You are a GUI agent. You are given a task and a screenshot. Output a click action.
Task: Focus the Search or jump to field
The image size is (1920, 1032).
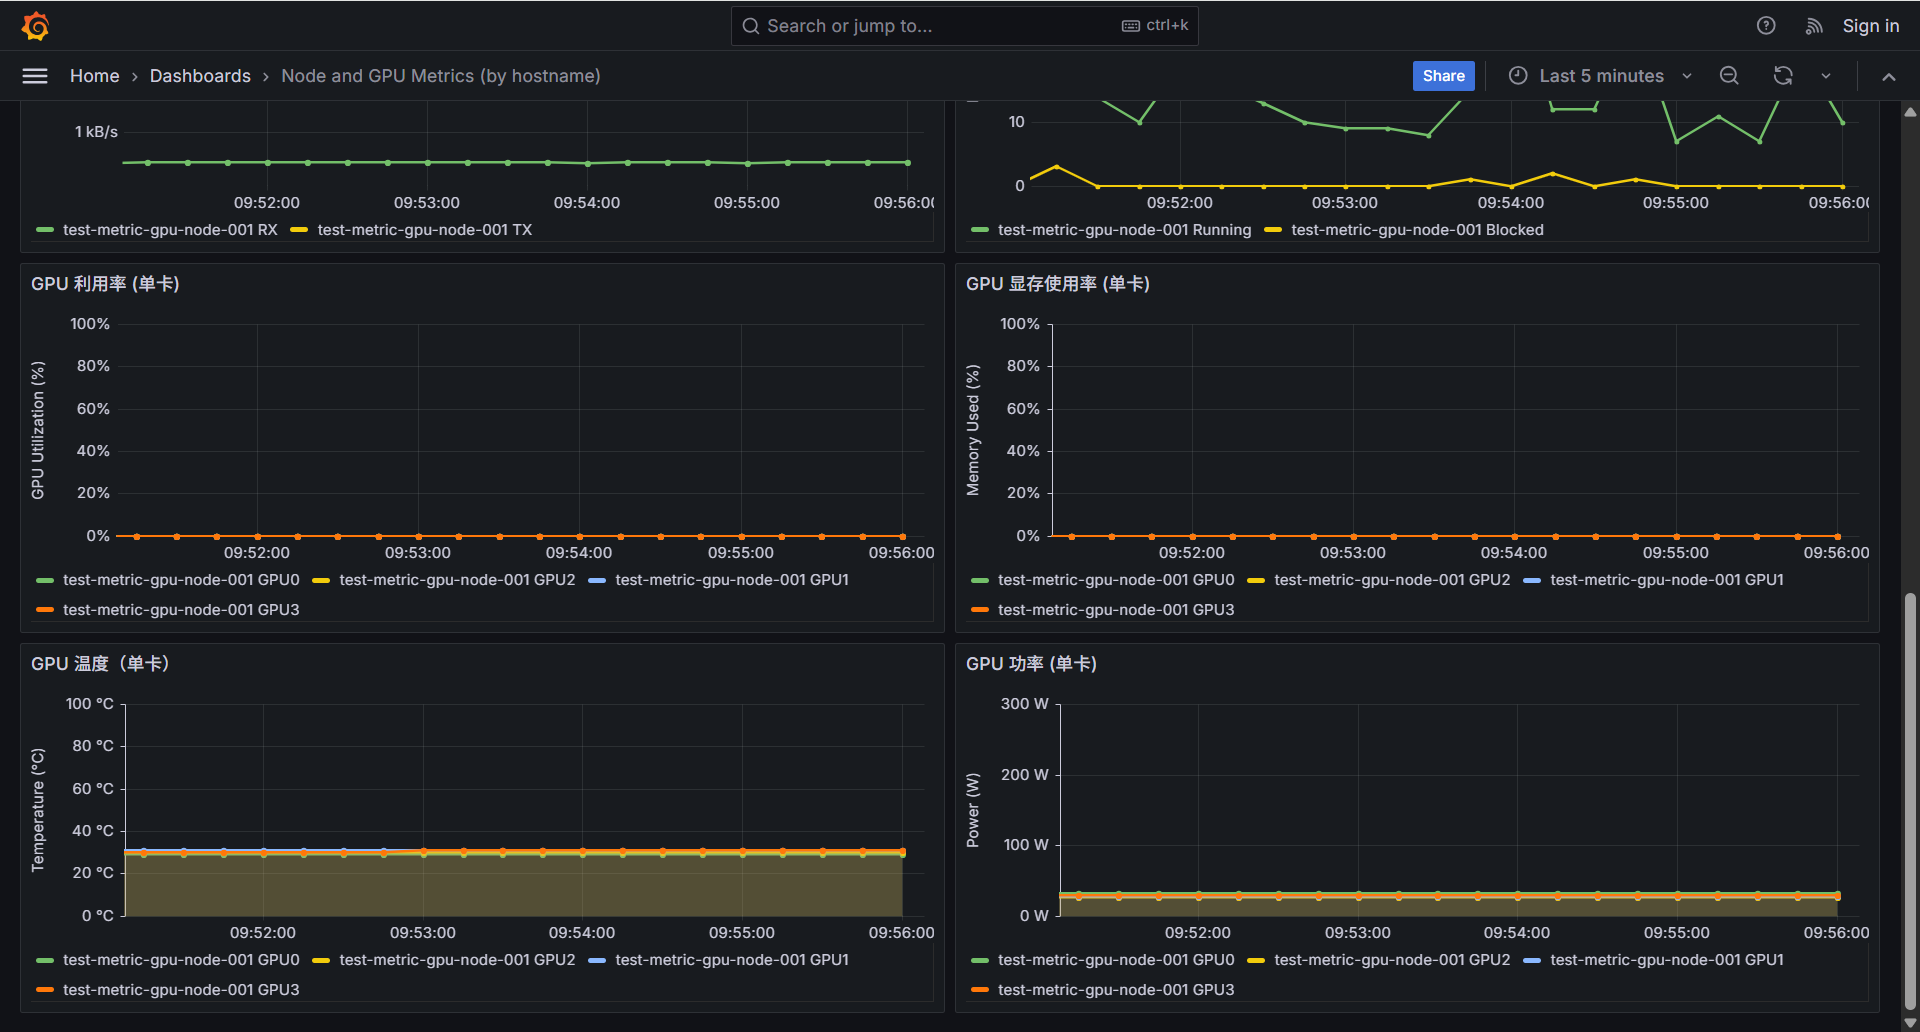tap(940, 26)
